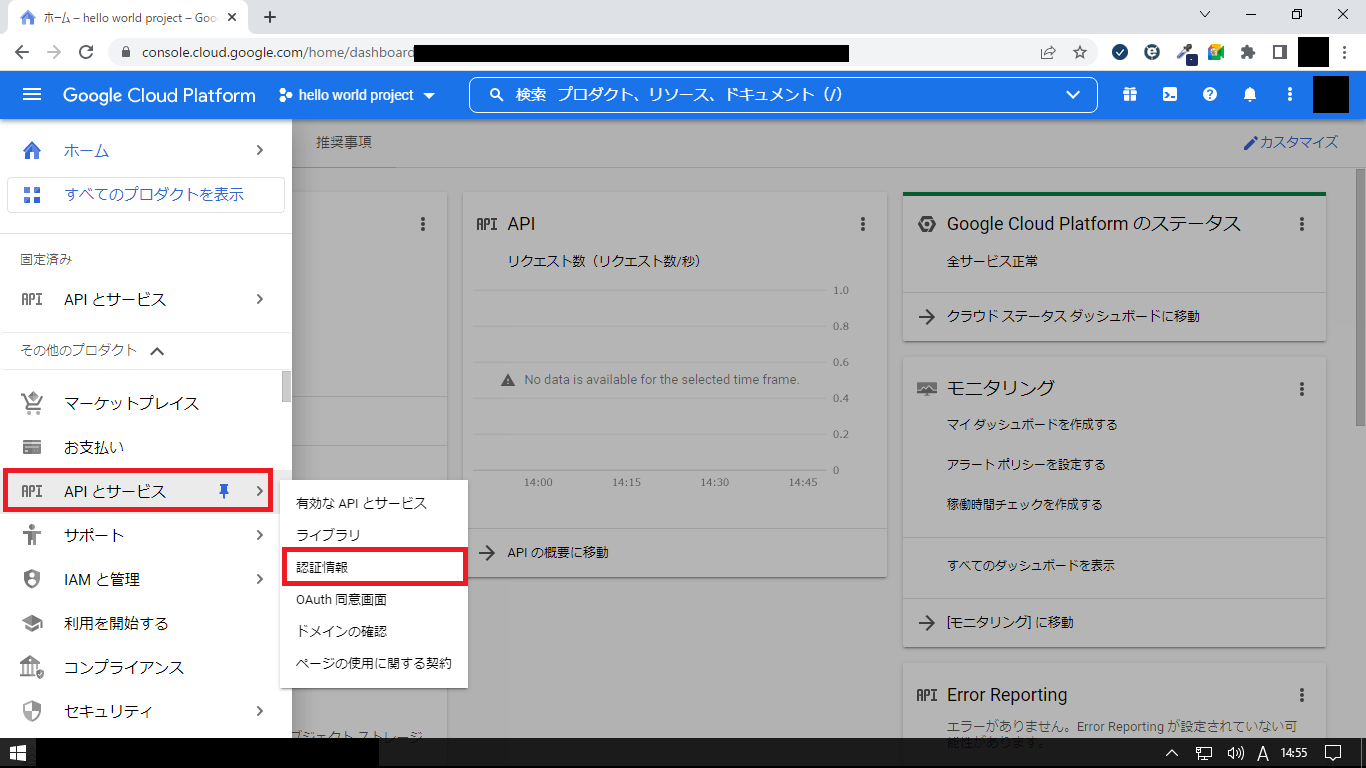Click the notifications bell icon
The image size is (1366, 768).
[x=1249, y=95]
